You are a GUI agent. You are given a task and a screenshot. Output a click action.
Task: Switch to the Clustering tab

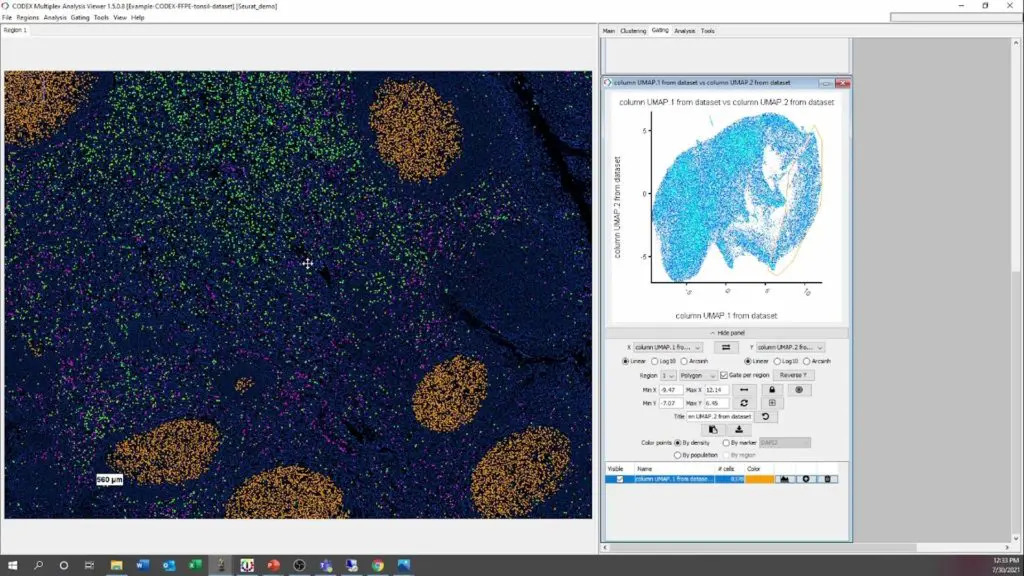coord(633,31)
